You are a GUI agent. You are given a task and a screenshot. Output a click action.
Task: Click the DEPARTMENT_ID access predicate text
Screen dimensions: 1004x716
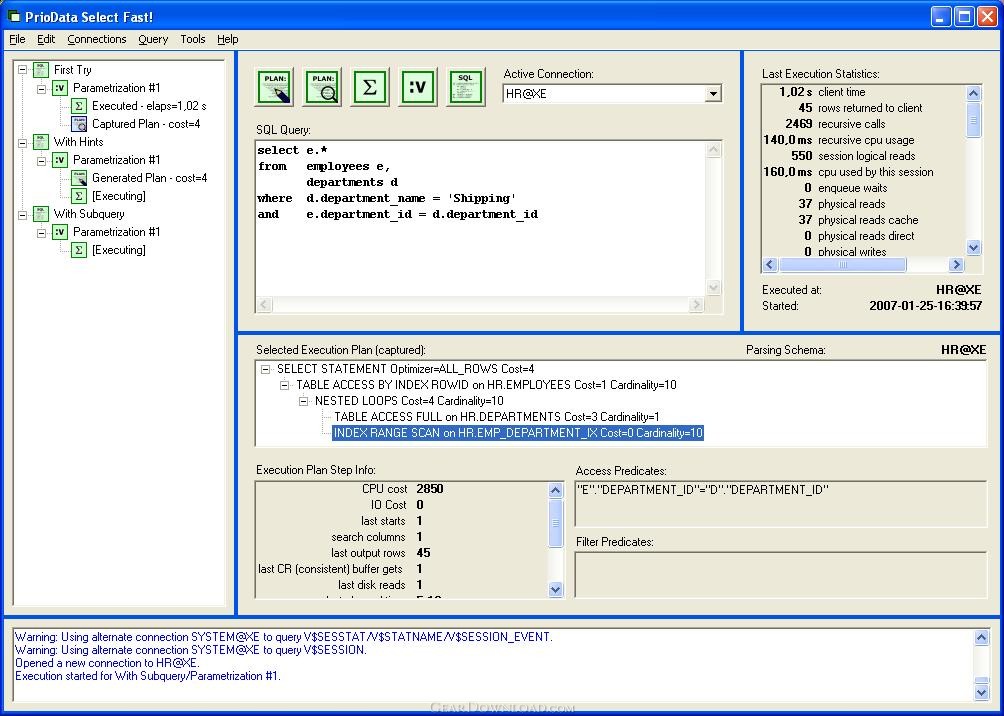[702, 490]
